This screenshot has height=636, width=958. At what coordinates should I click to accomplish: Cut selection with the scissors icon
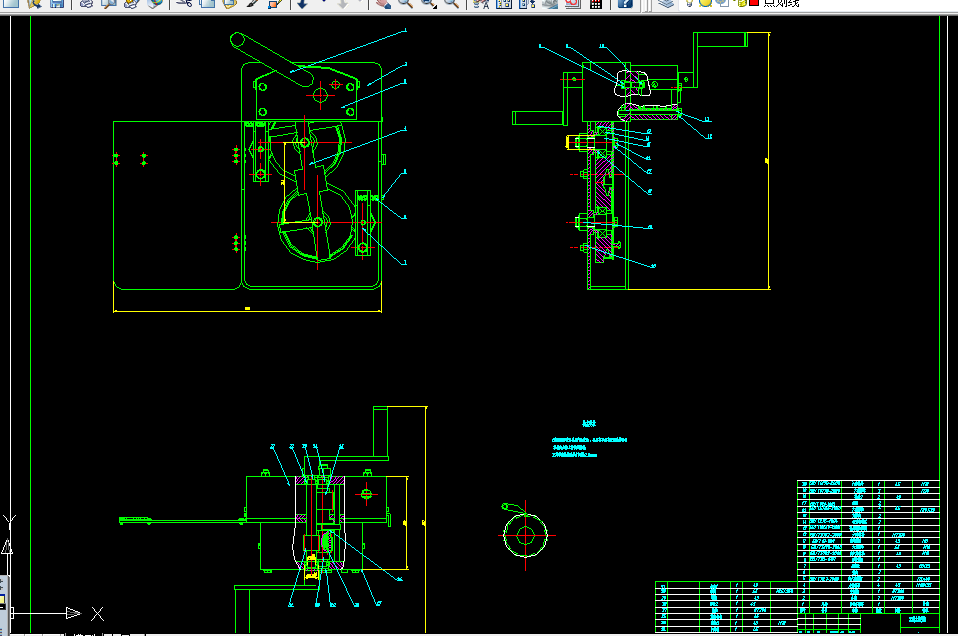tap(184, 3)
